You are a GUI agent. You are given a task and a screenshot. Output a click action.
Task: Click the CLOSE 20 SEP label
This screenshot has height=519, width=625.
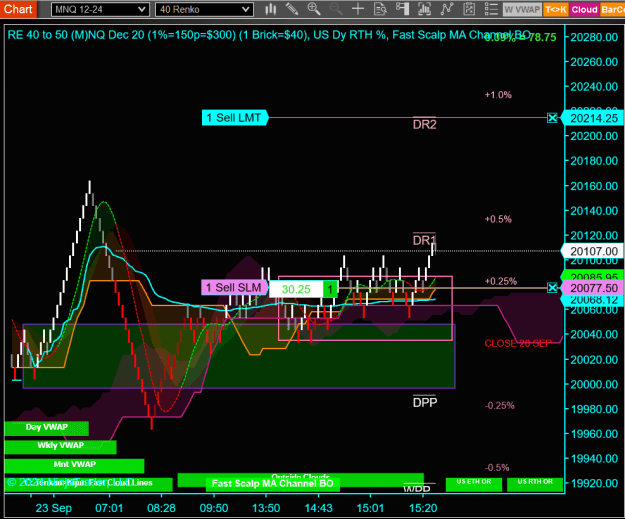(x=518, y=343)
